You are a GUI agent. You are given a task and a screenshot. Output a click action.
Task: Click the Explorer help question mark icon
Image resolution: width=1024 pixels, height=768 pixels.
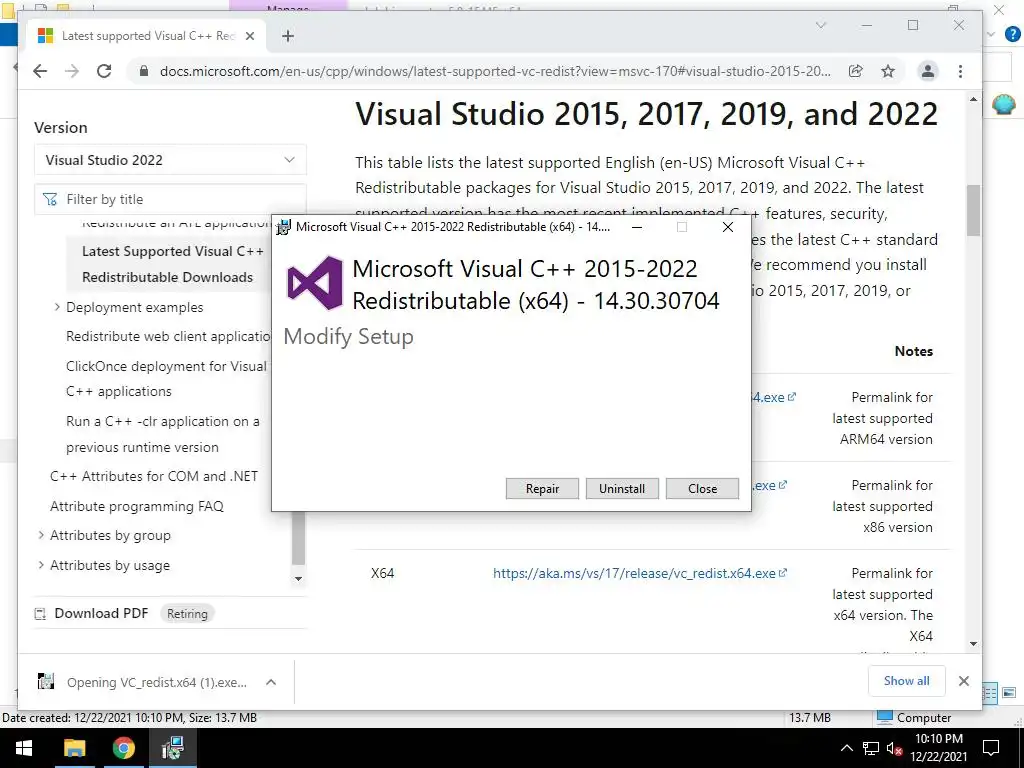(x=1012, y=35)
